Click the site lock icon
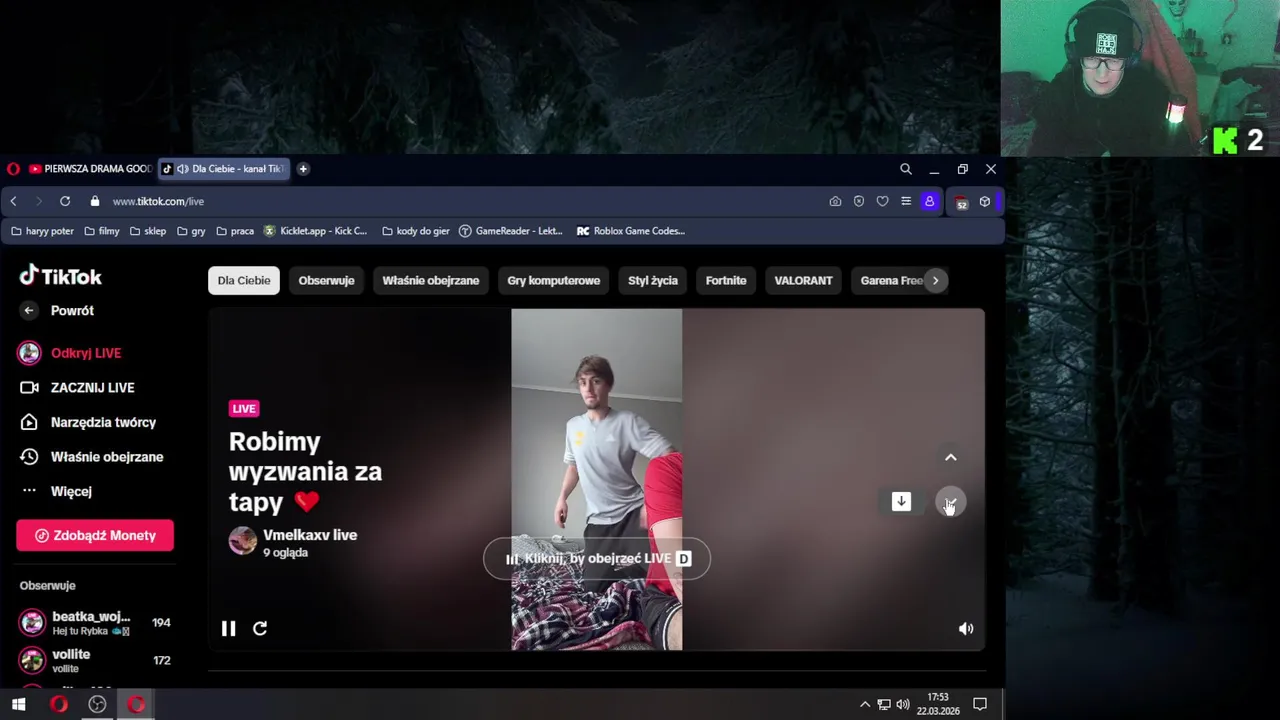This screenshot has height=720, width=1280. click(95, 201)
